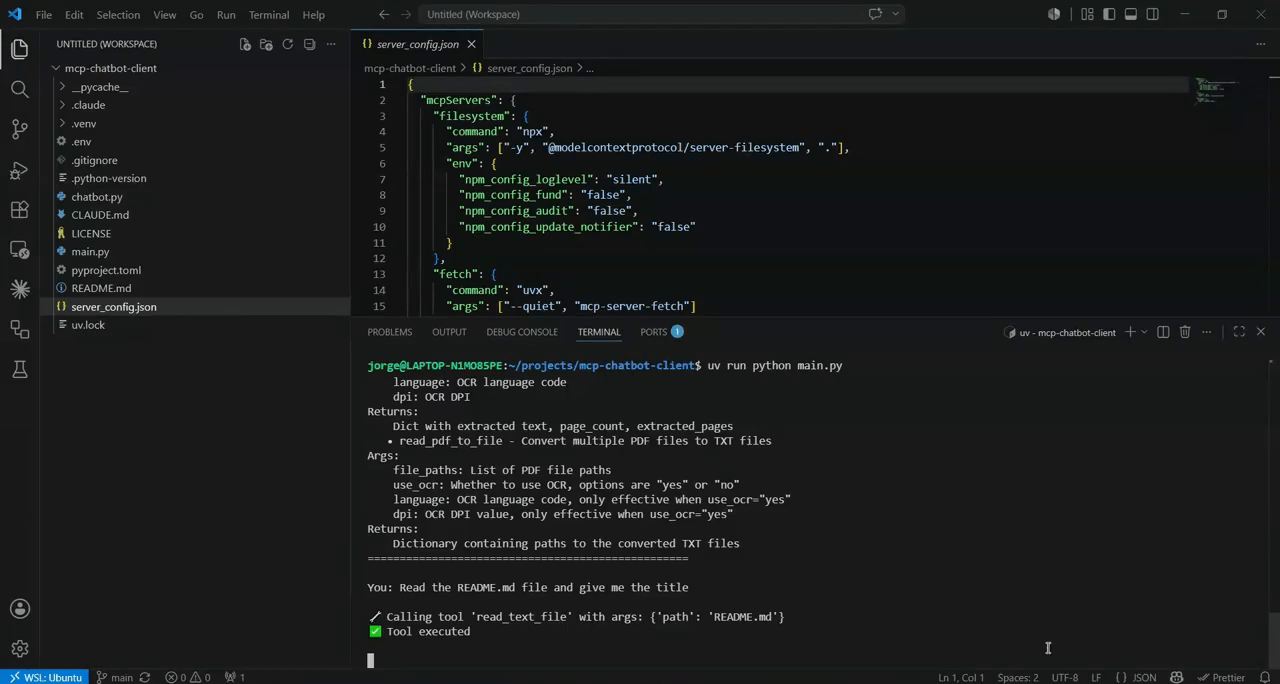The height and width of the screenshot is (684, 1280).
Task: Open Explorer views and more actions menu
Action: (332, 44)
